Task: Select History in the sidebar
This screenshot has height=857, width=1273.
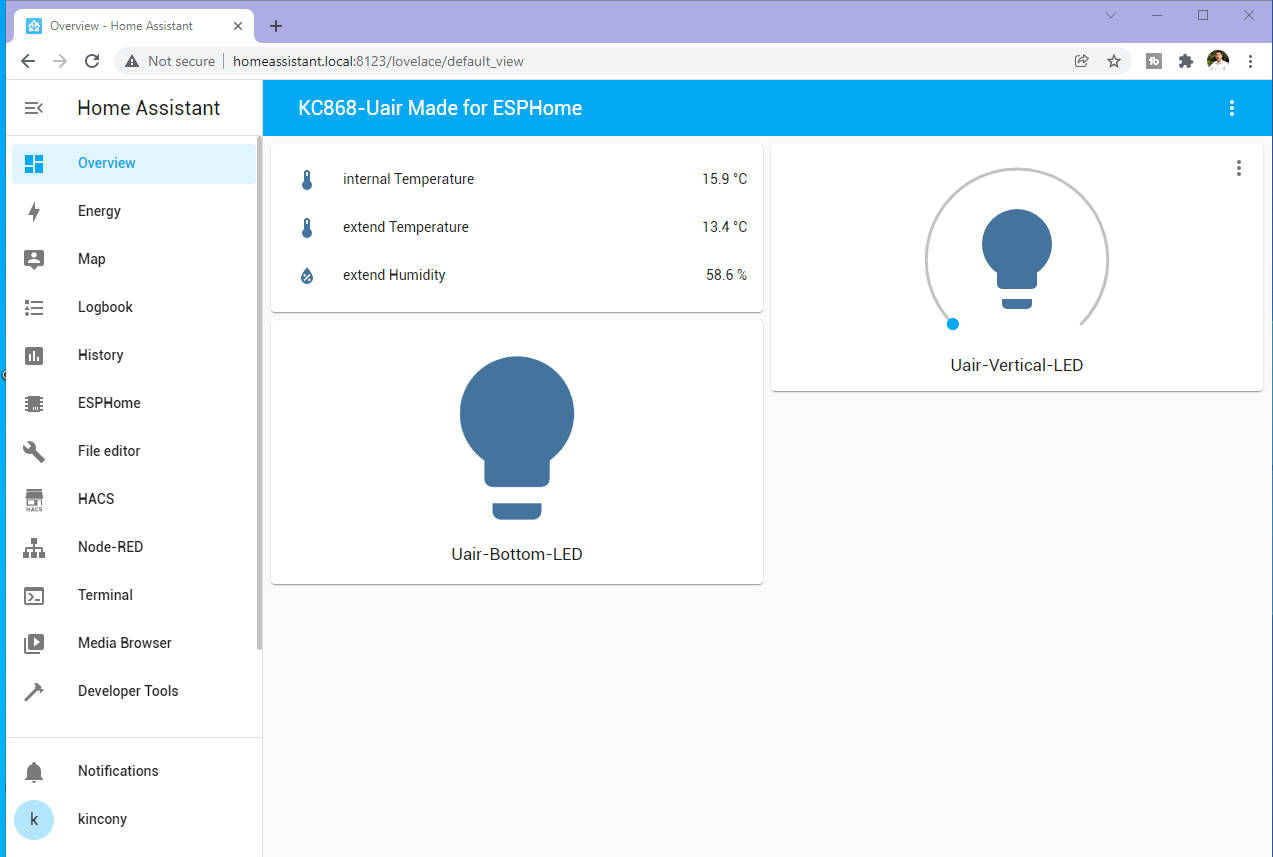Action: [x=100, y=355]
